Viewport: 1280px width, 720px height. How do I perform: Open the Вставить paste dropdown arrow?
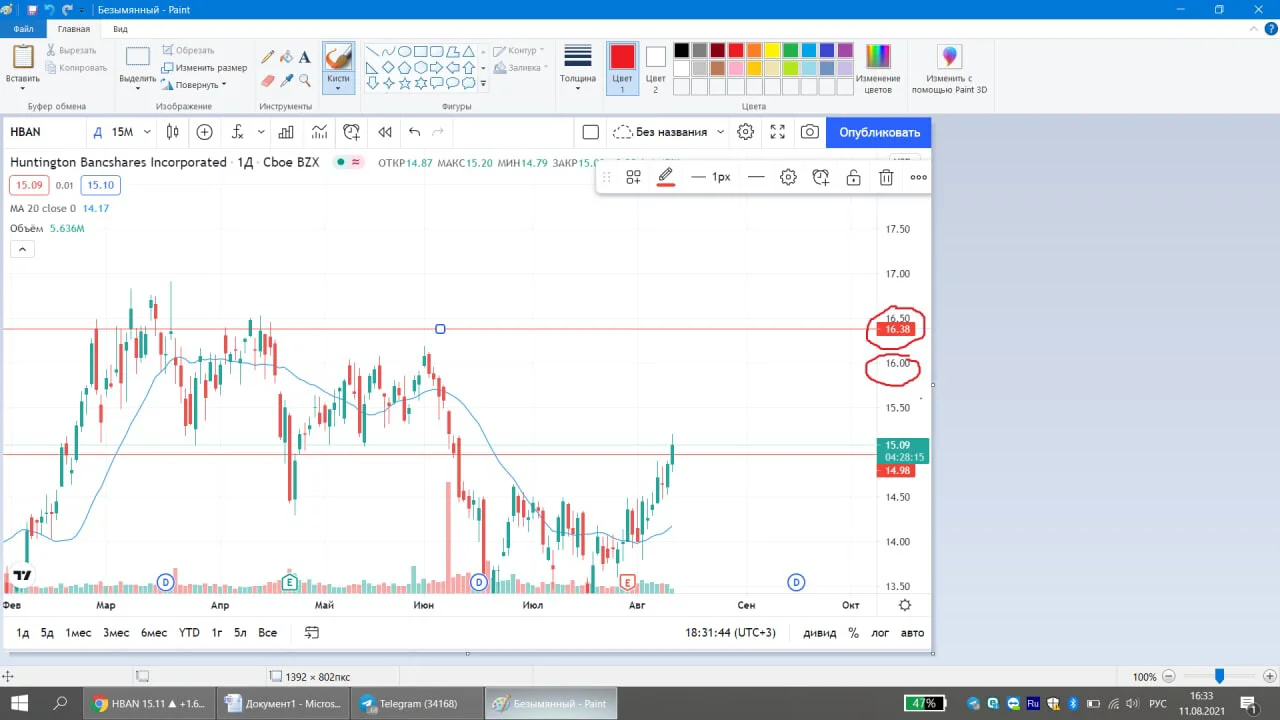click(x=23, y=89)
